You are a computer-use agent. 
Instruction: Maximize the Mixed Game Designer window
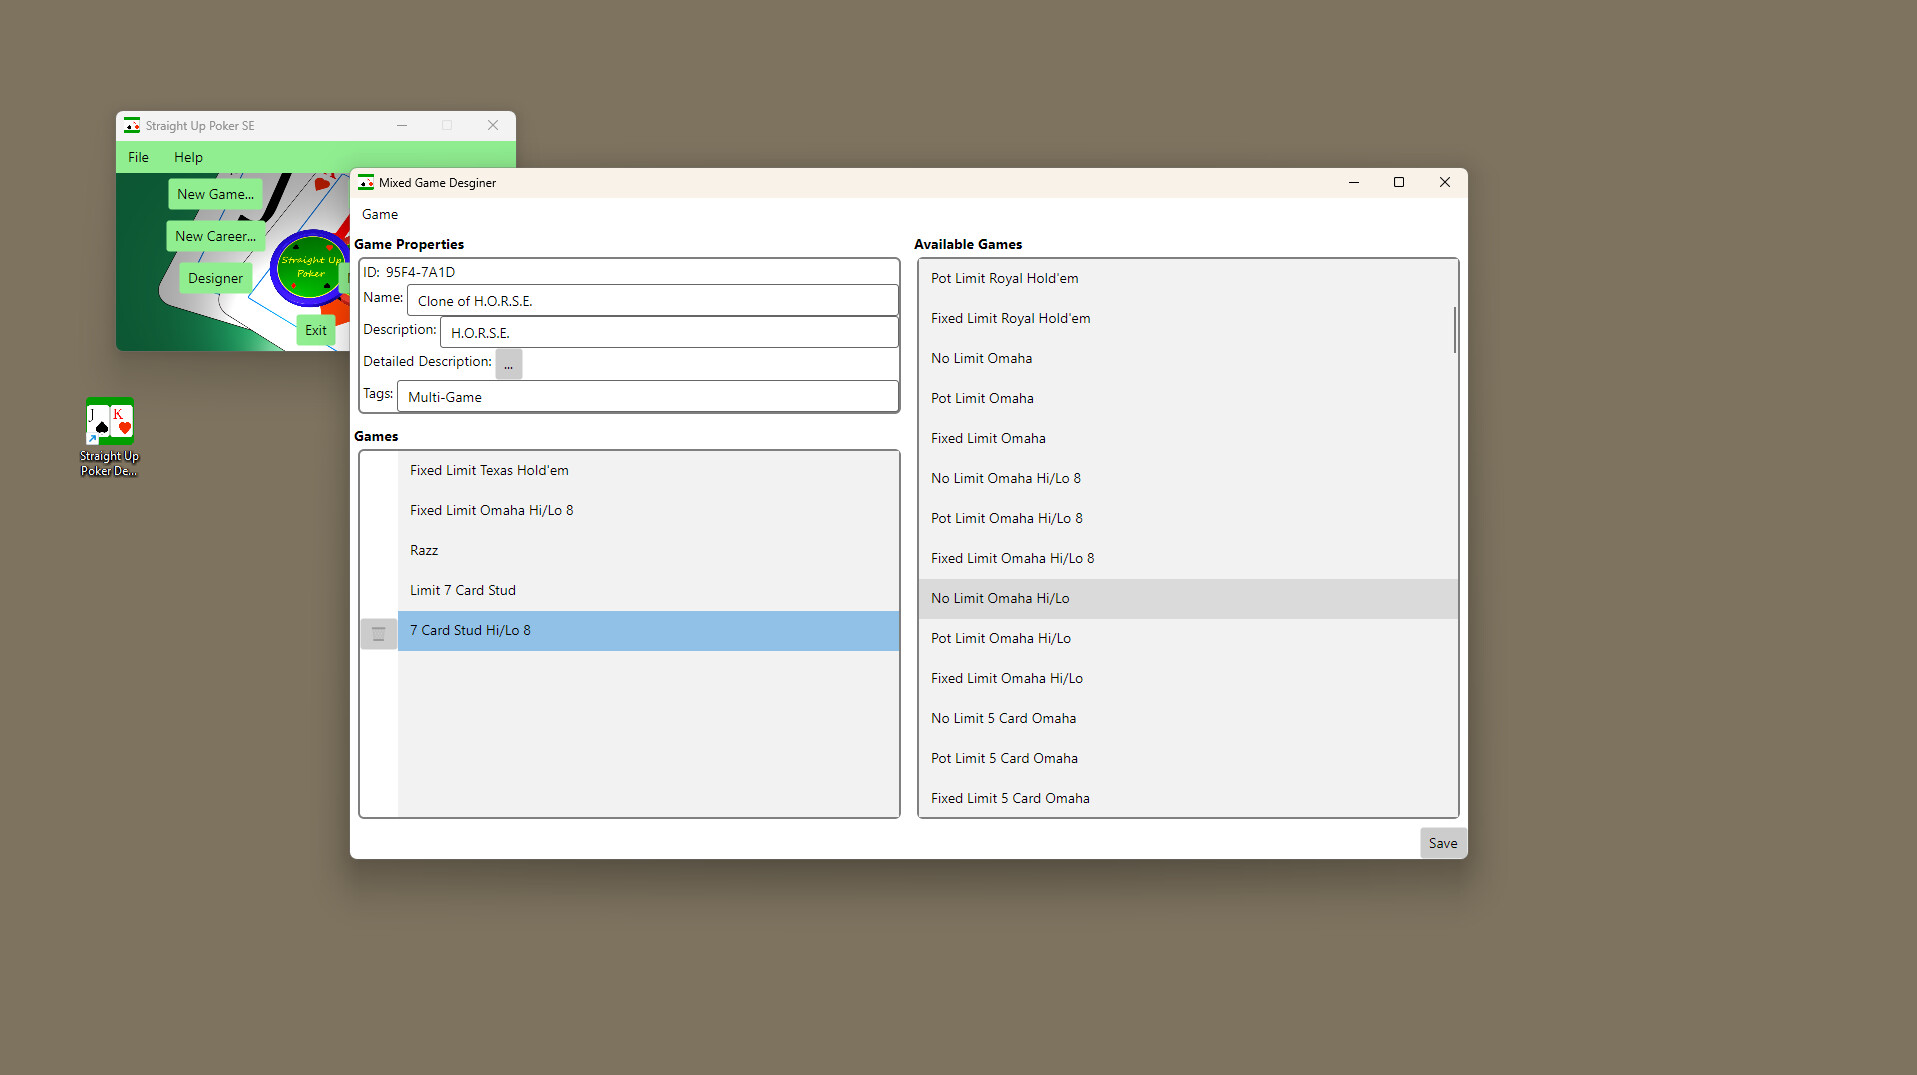[1399, 182]
